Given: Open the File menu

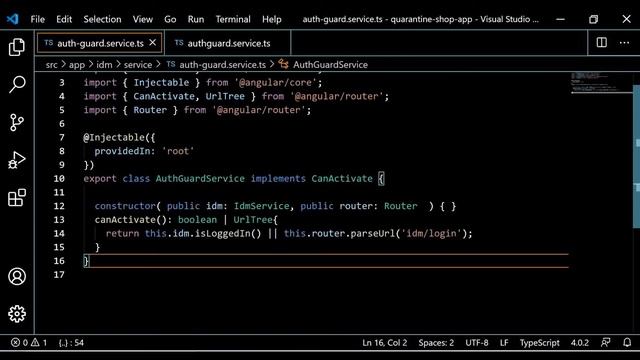Looking at the screenshot, I should click(38, 19).
